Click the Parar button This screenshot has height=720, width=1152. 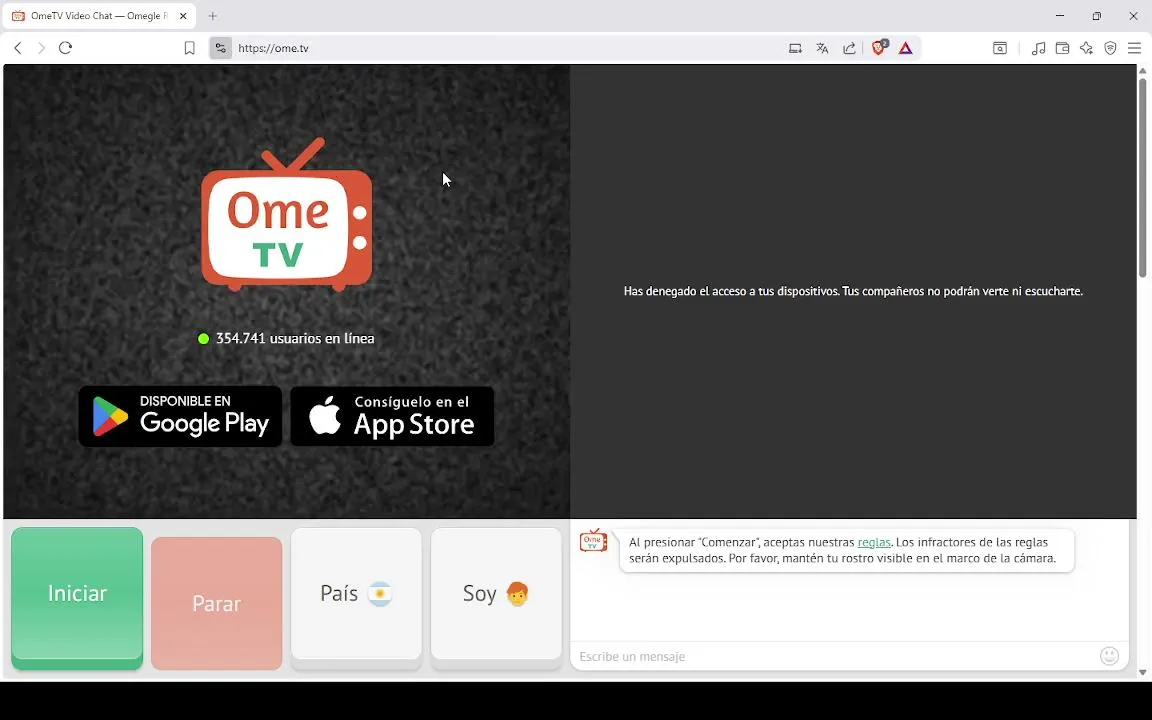point(217,603)
